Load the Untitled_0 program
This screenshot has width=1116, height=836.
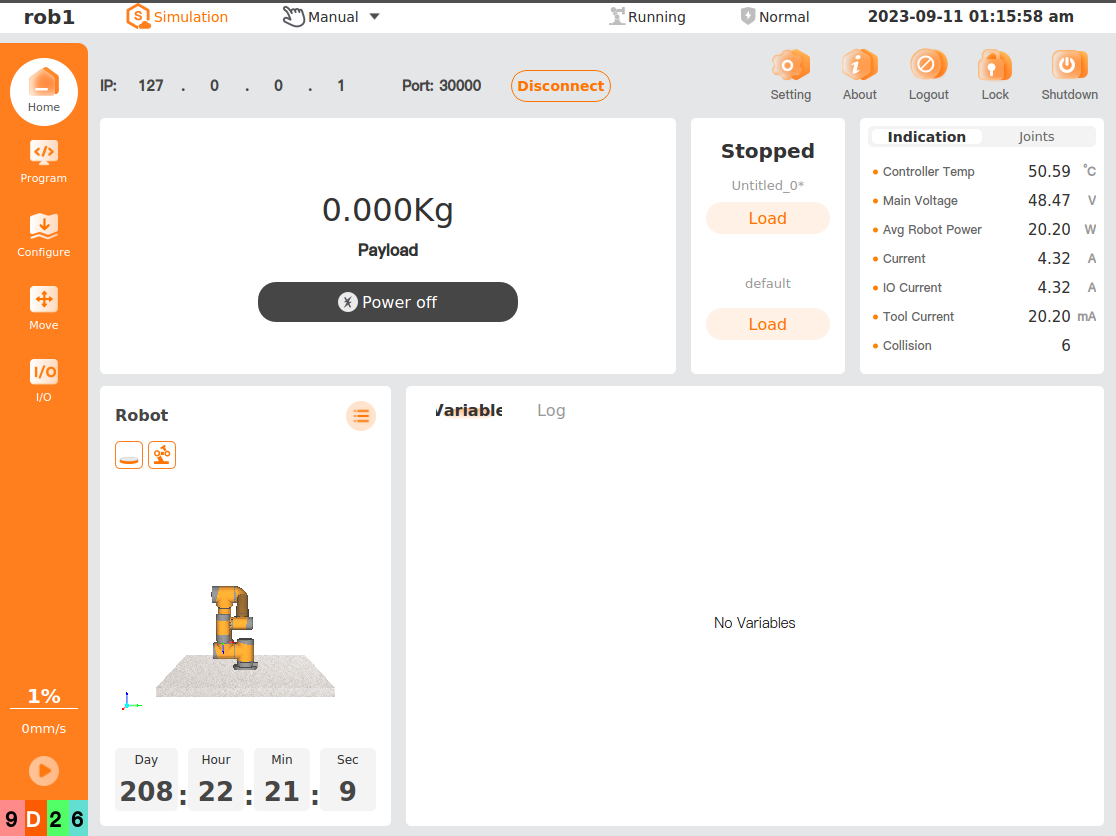pos(767,218)
